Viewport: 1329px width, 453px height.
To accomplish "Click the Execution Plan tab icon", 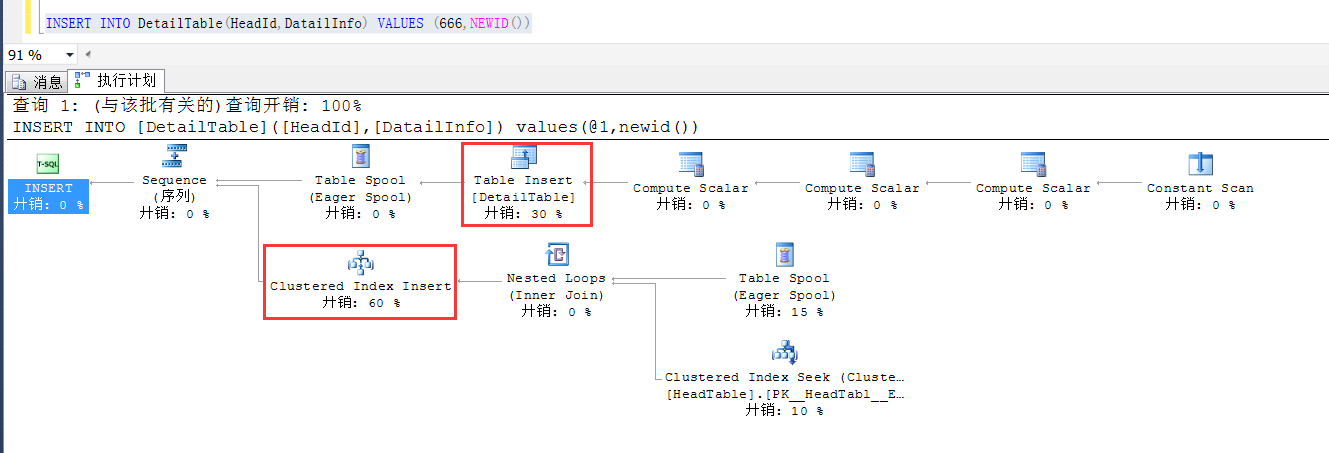I will [83, 80].
